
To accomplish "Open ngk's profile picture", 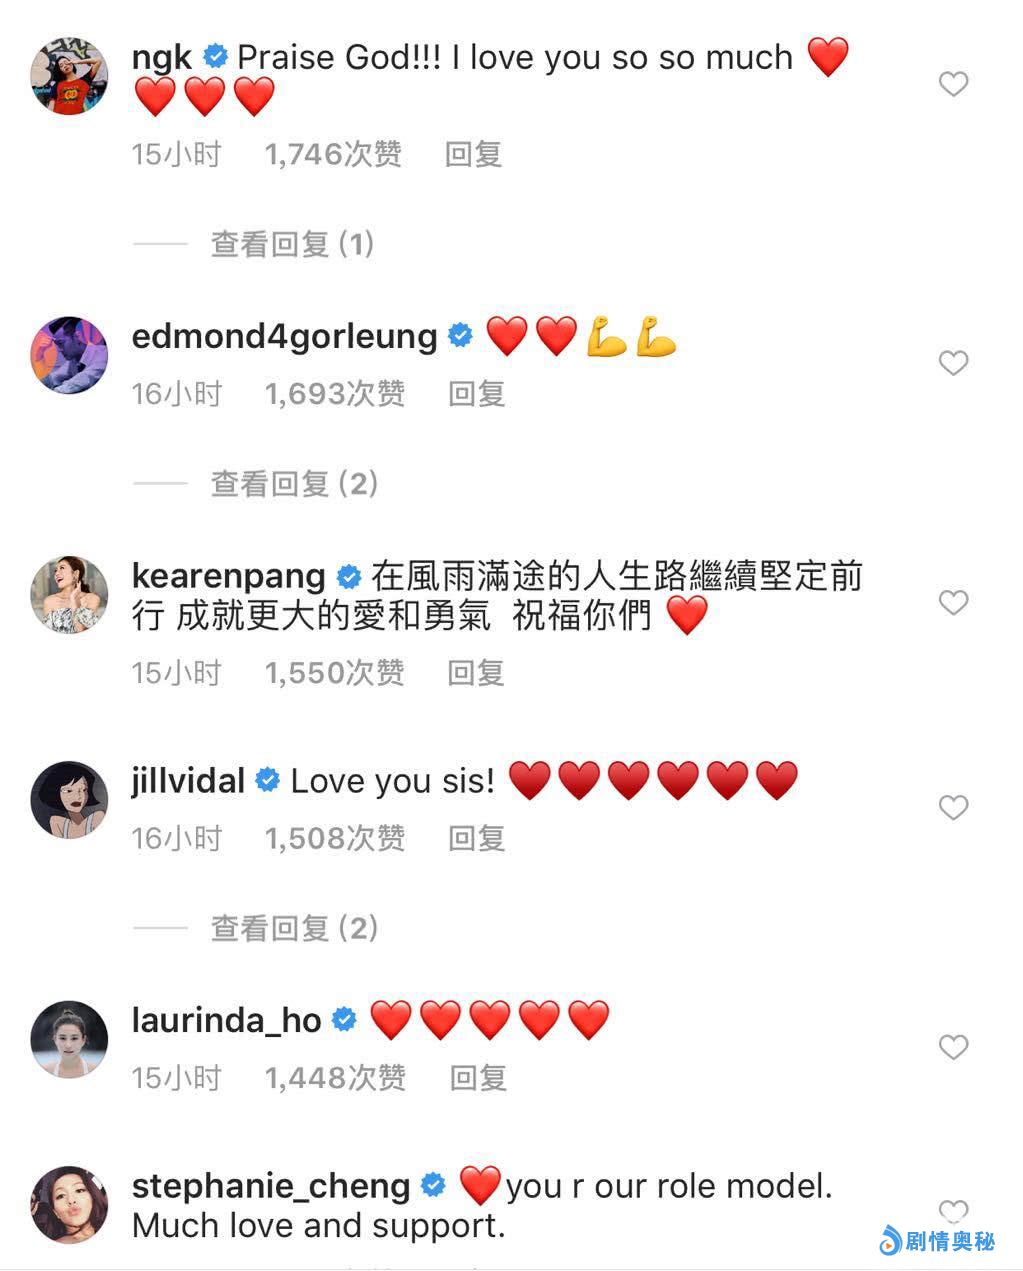I will pyautogui.click(x=69, y=77).
